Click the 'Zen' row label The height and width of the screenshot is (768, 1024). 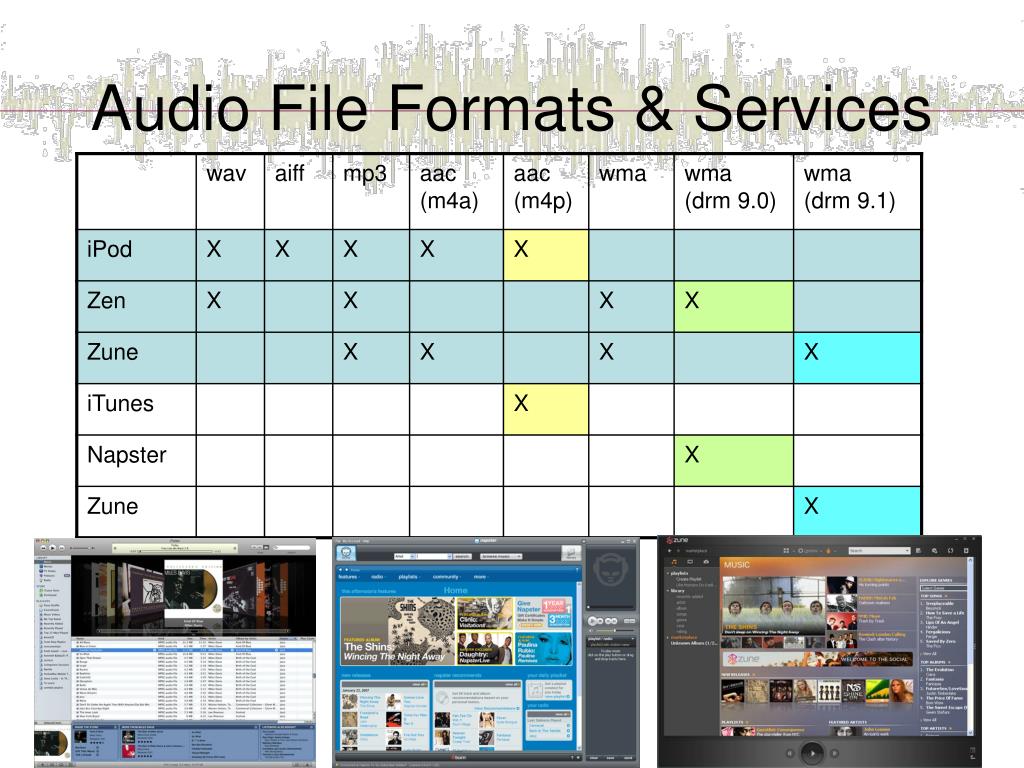[x=106, y=300]
